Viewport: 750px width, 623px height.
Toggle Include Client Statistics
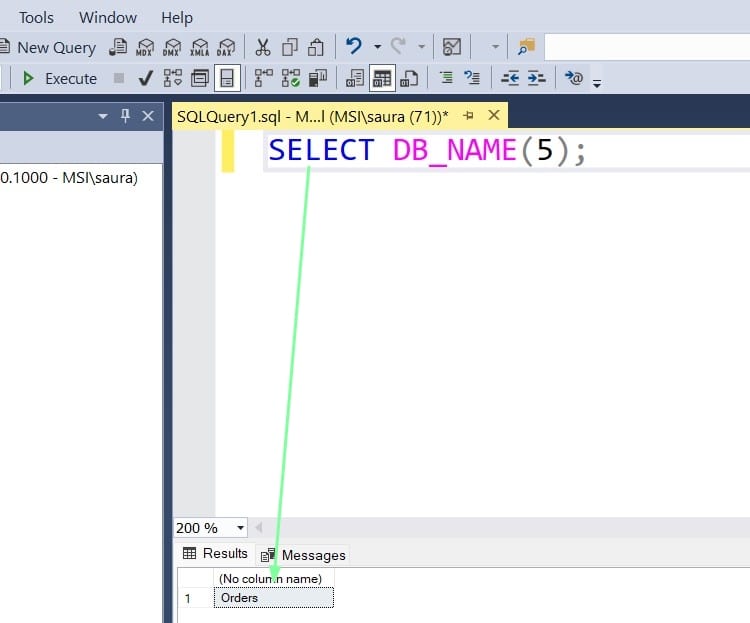click(x=318, y=78)
